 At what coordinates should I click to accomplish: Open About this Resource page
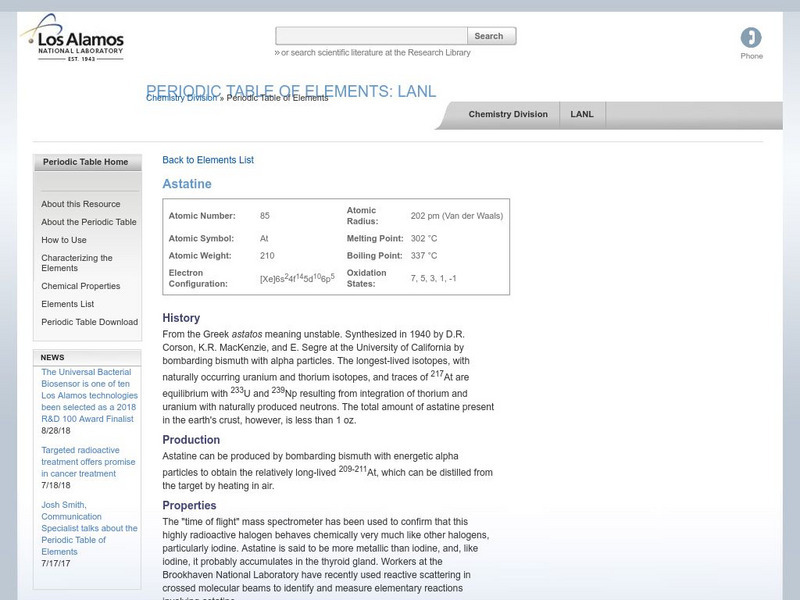[81, 204]
